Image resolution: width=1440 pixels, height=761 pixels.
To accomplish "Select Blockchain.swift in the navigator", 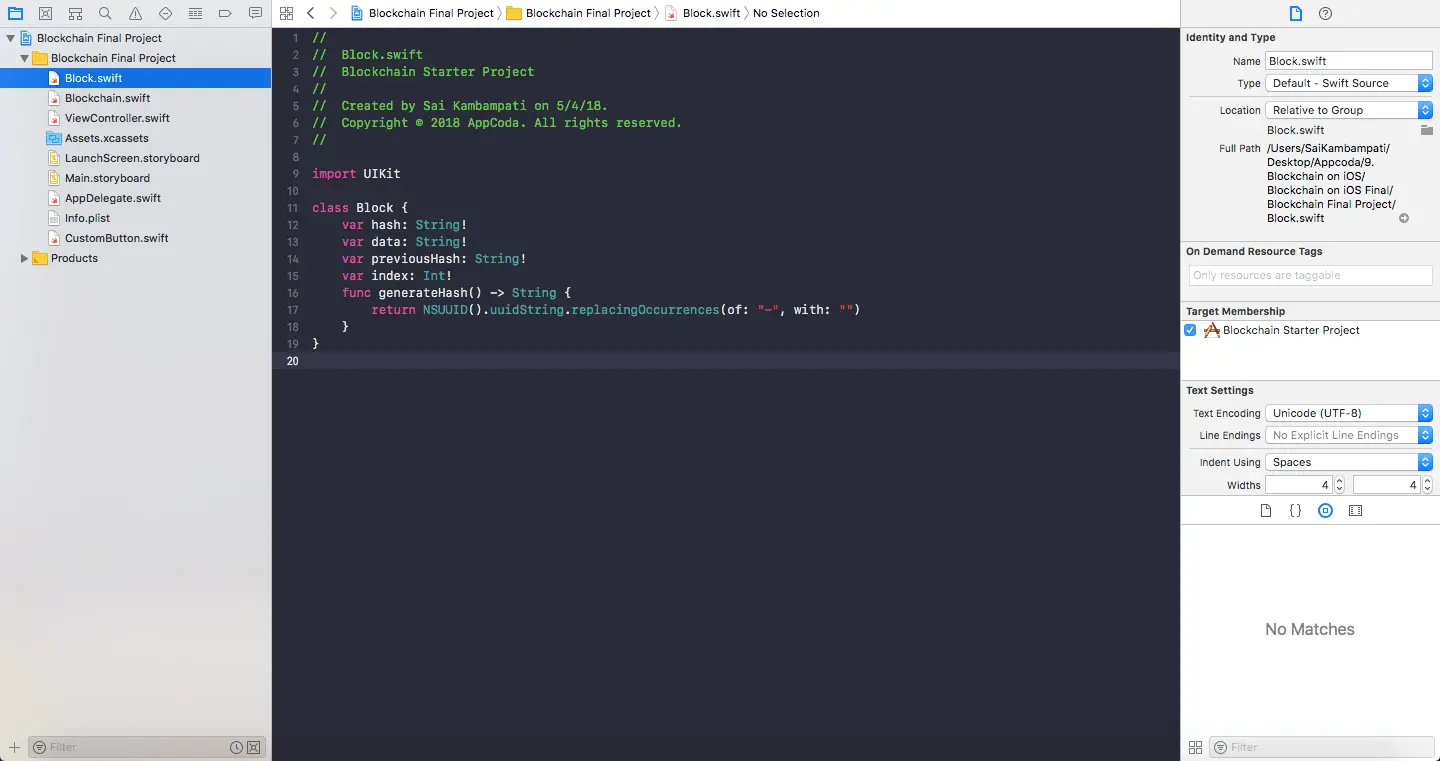I will pyautogui.click(x=107, y=98).
